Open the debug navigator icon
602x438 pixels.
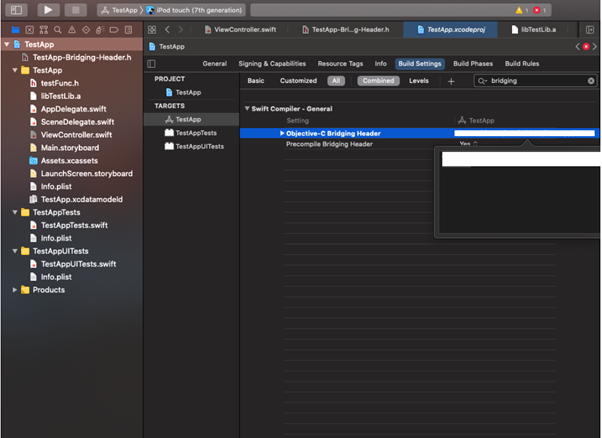100,30
